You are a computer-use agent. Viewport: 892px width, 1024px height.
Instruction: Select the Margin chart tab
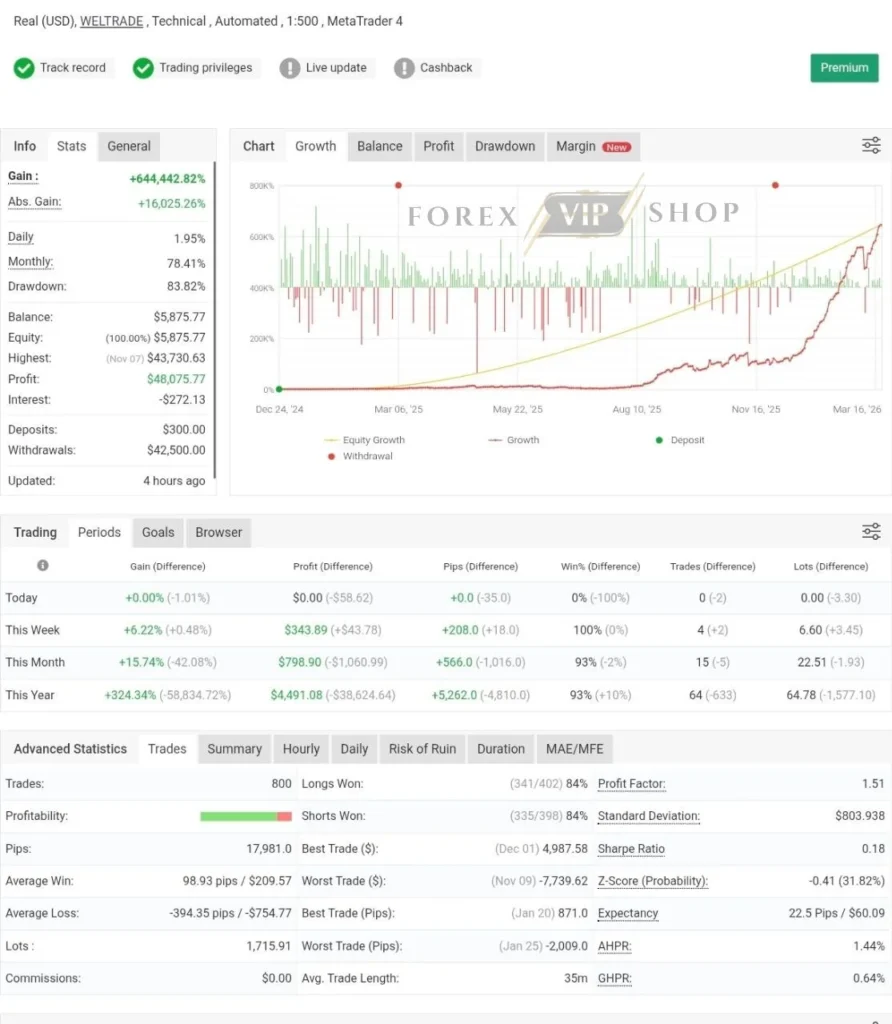(593, 146)
